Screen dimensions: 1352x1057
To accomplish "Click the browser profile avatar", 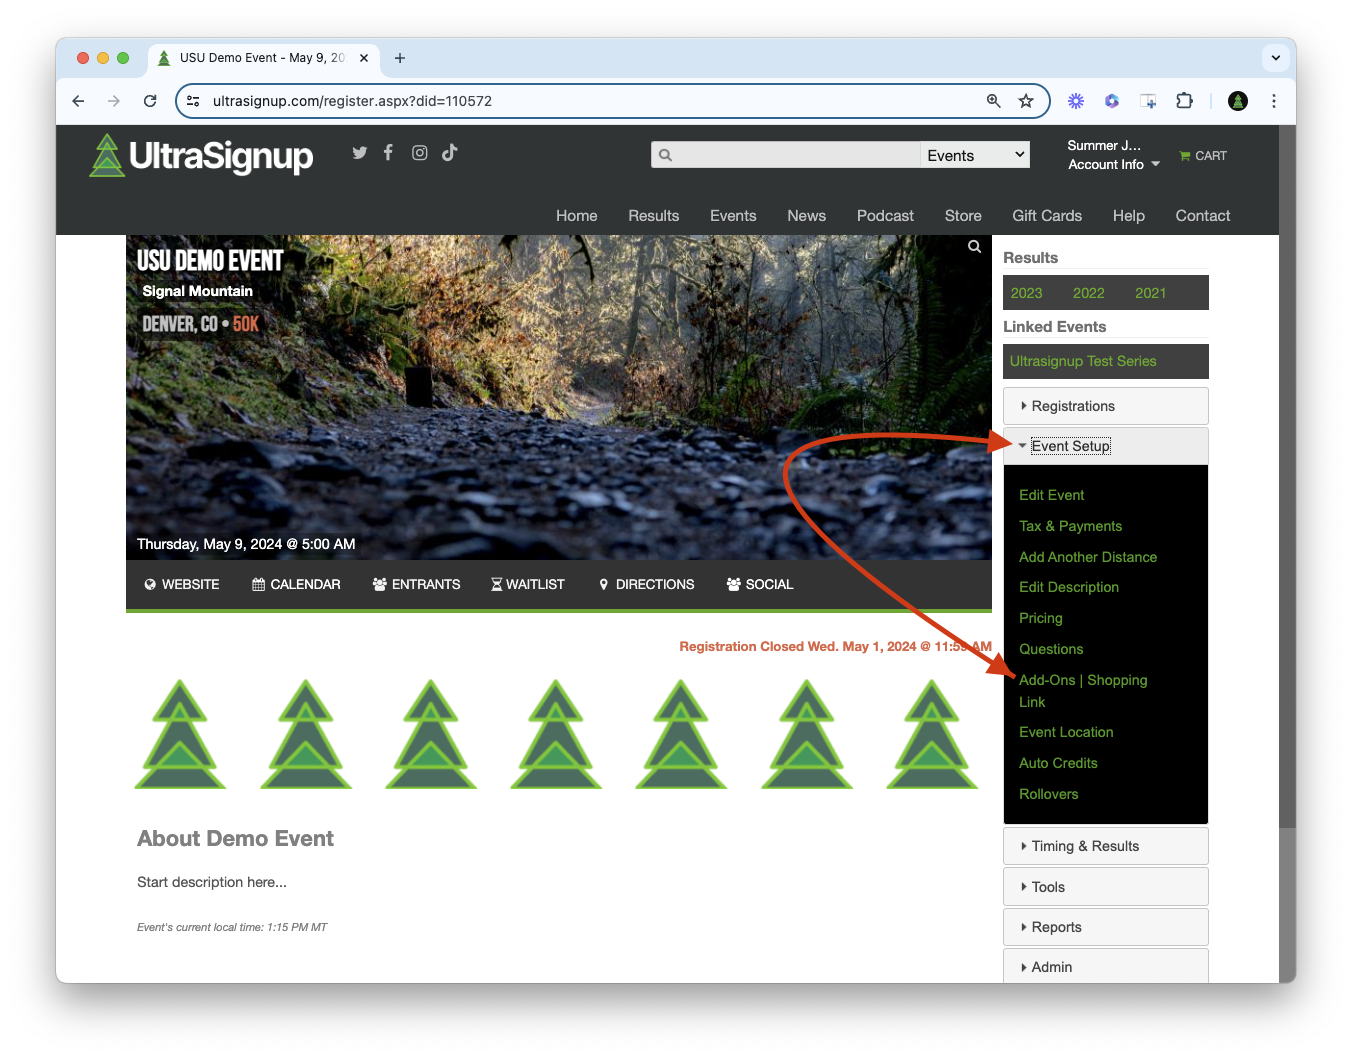I will 1238,101.
